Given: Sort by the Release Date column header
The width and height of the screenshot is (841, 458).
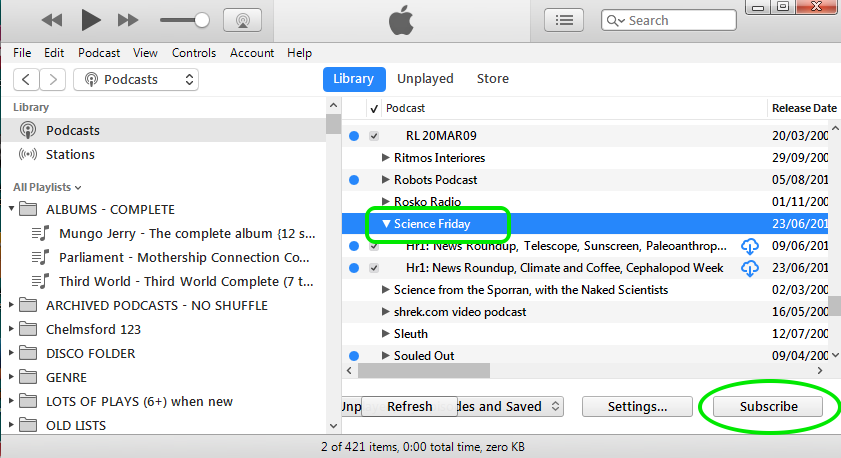Looking at the screenshot, I should [x=803, y=108].
